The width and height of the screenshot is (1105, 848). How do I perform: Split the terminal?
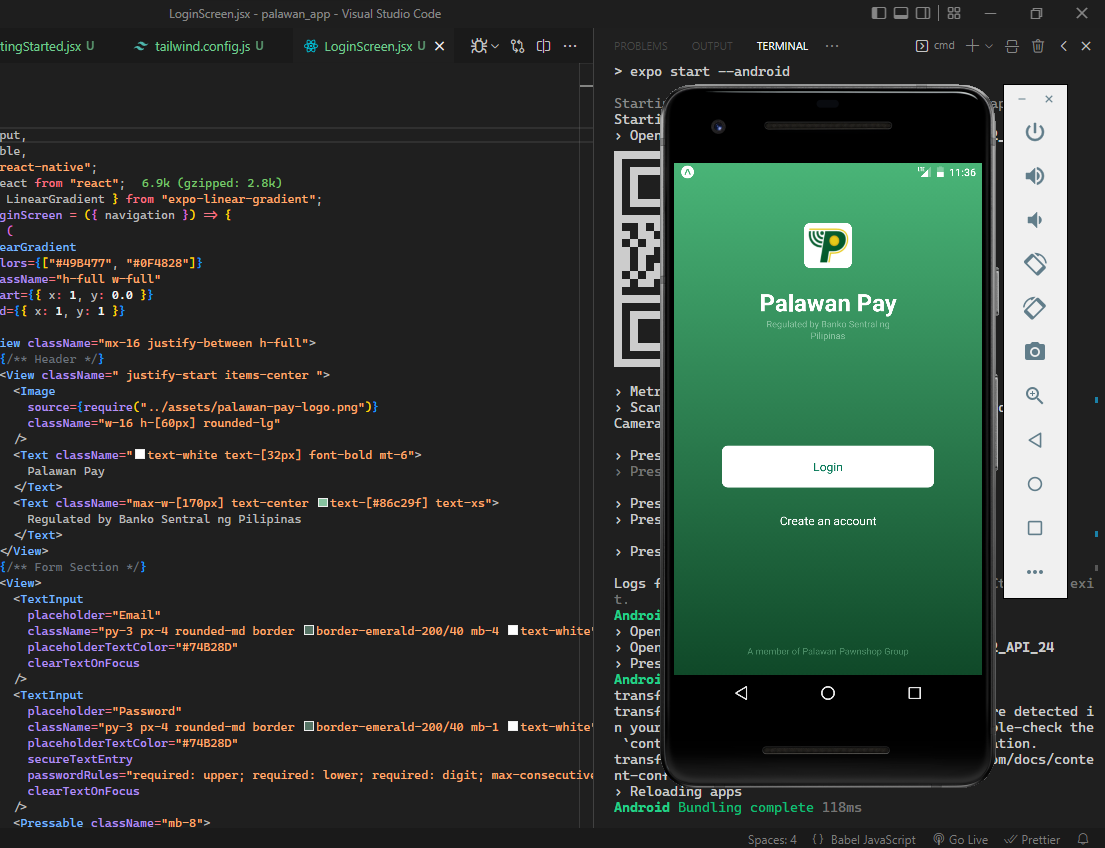pos(1012,46)
